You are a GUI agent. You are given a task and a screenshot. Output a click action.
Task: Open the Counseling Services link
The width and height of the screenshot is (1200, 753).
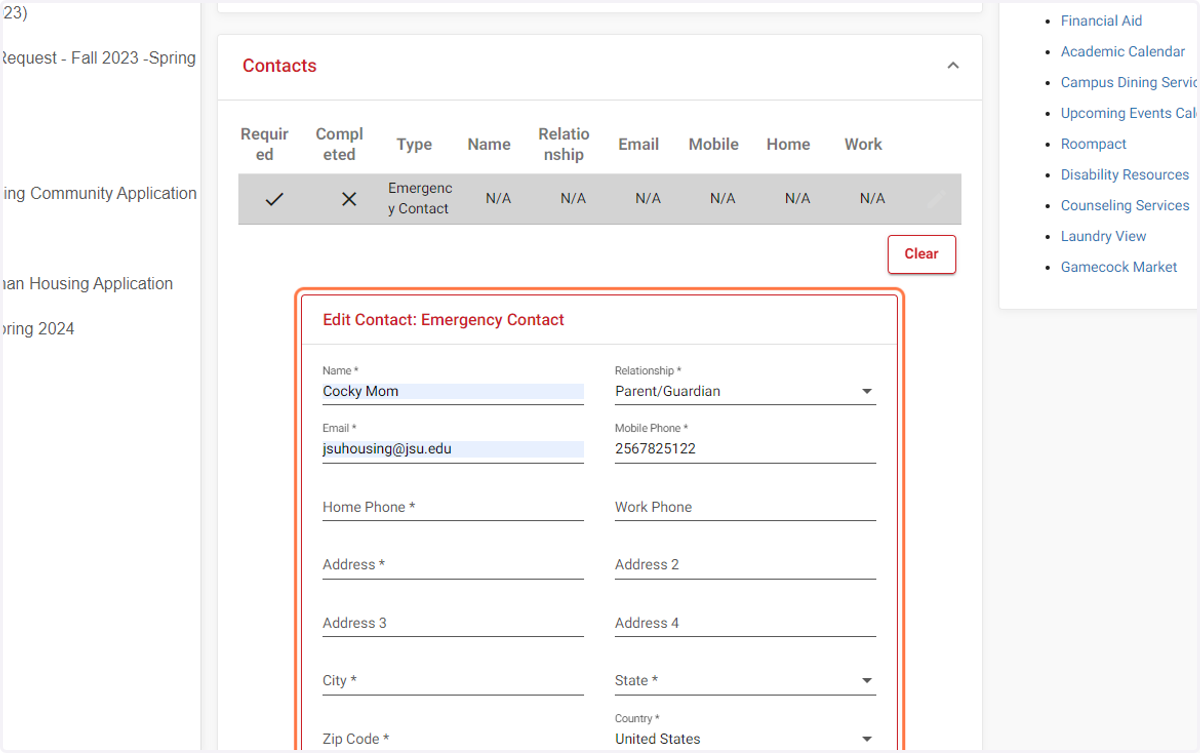[x=1125, y=206]
